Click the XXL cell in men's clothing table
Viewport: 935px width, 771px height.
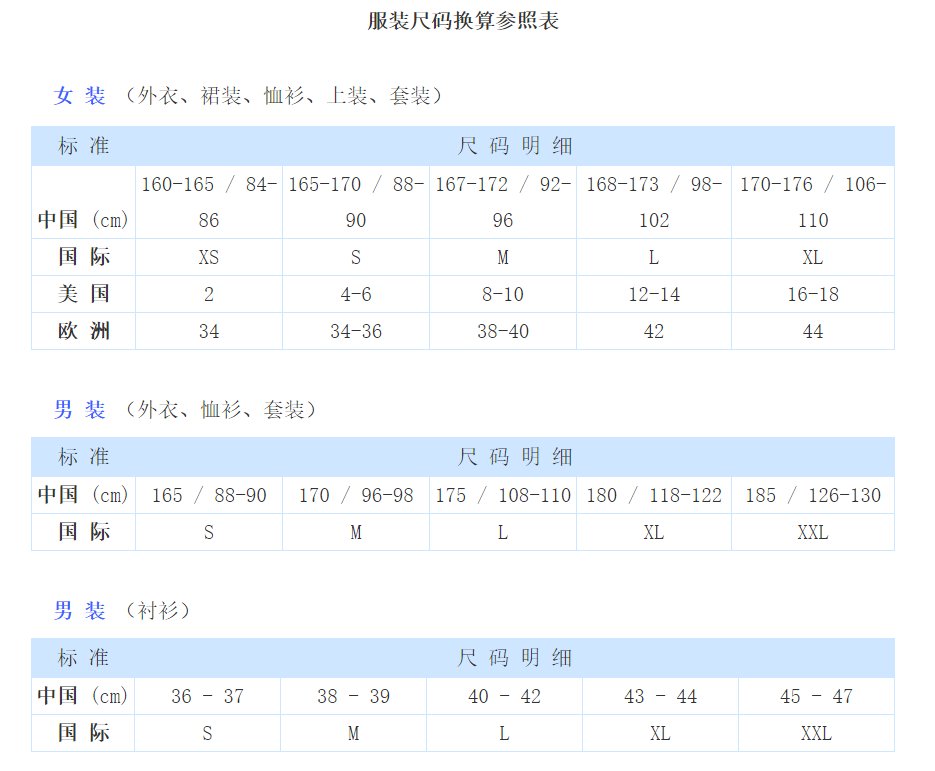[x=813, y=532]
